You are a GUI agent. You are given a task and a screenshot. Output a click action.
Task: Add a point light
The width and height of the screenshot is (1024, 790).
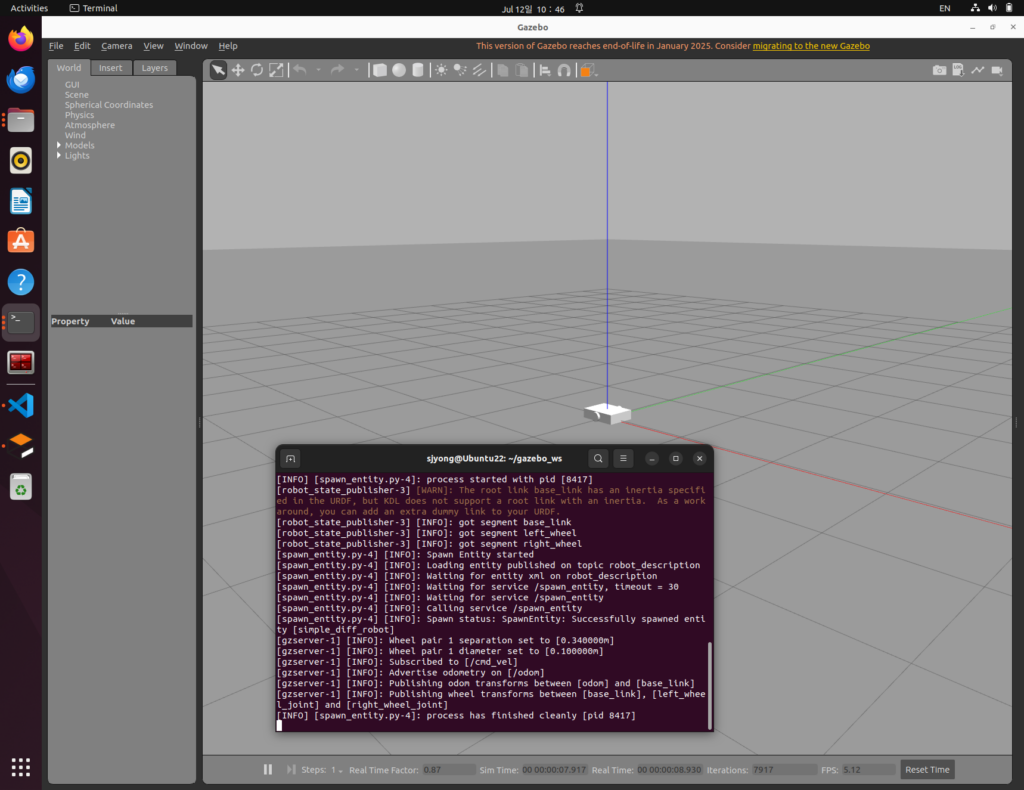tap(441, 70)
